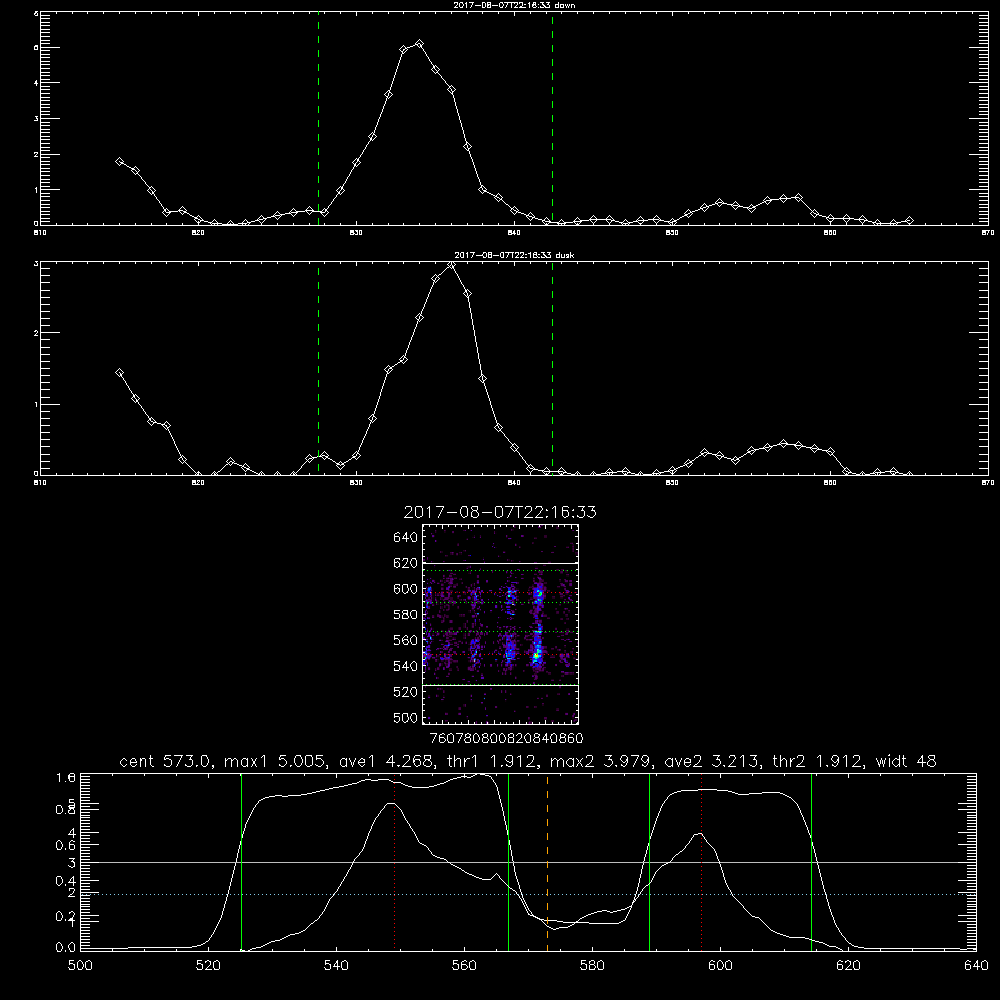Click the left green dashed line in dusk plot
1000x1000 pixels.
pos(318,369)
